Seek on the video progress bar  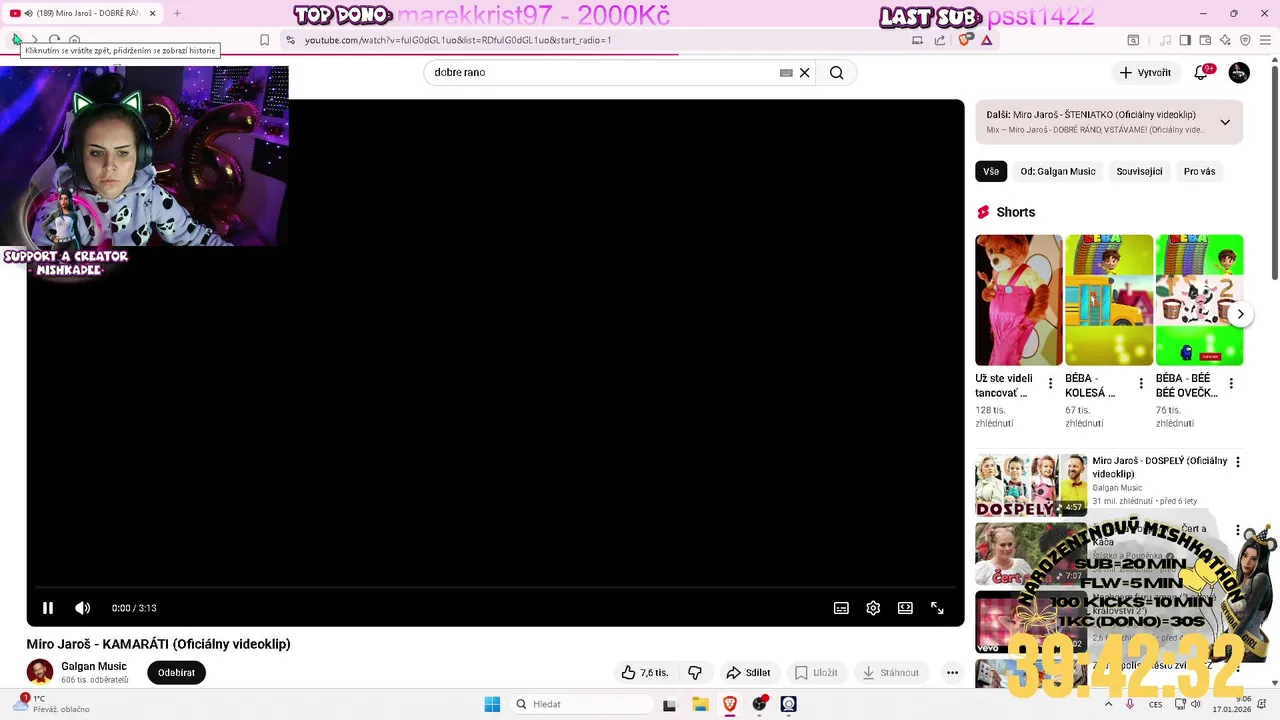(495, 587)
